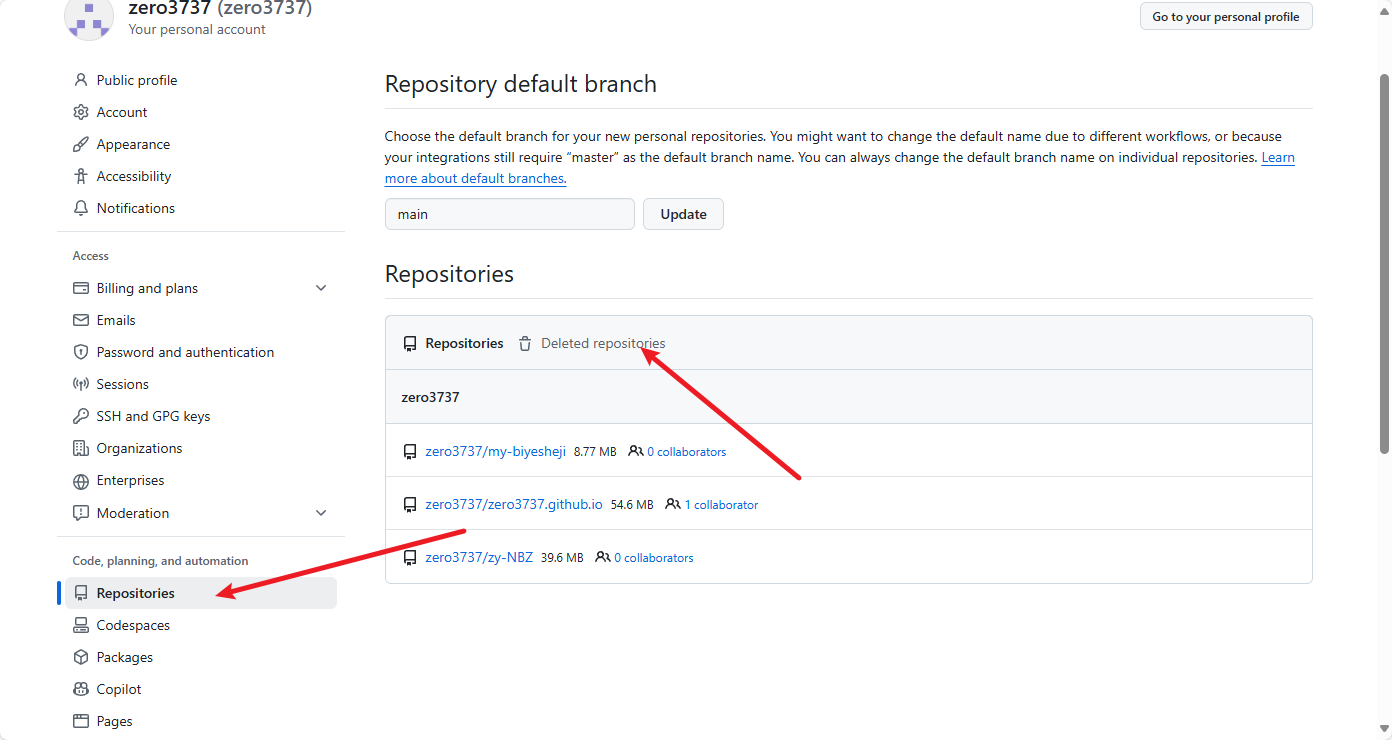The width and height of the screenshot is (1392, 740).
Task: Click the Packages box icon
Action: point(81,657)
